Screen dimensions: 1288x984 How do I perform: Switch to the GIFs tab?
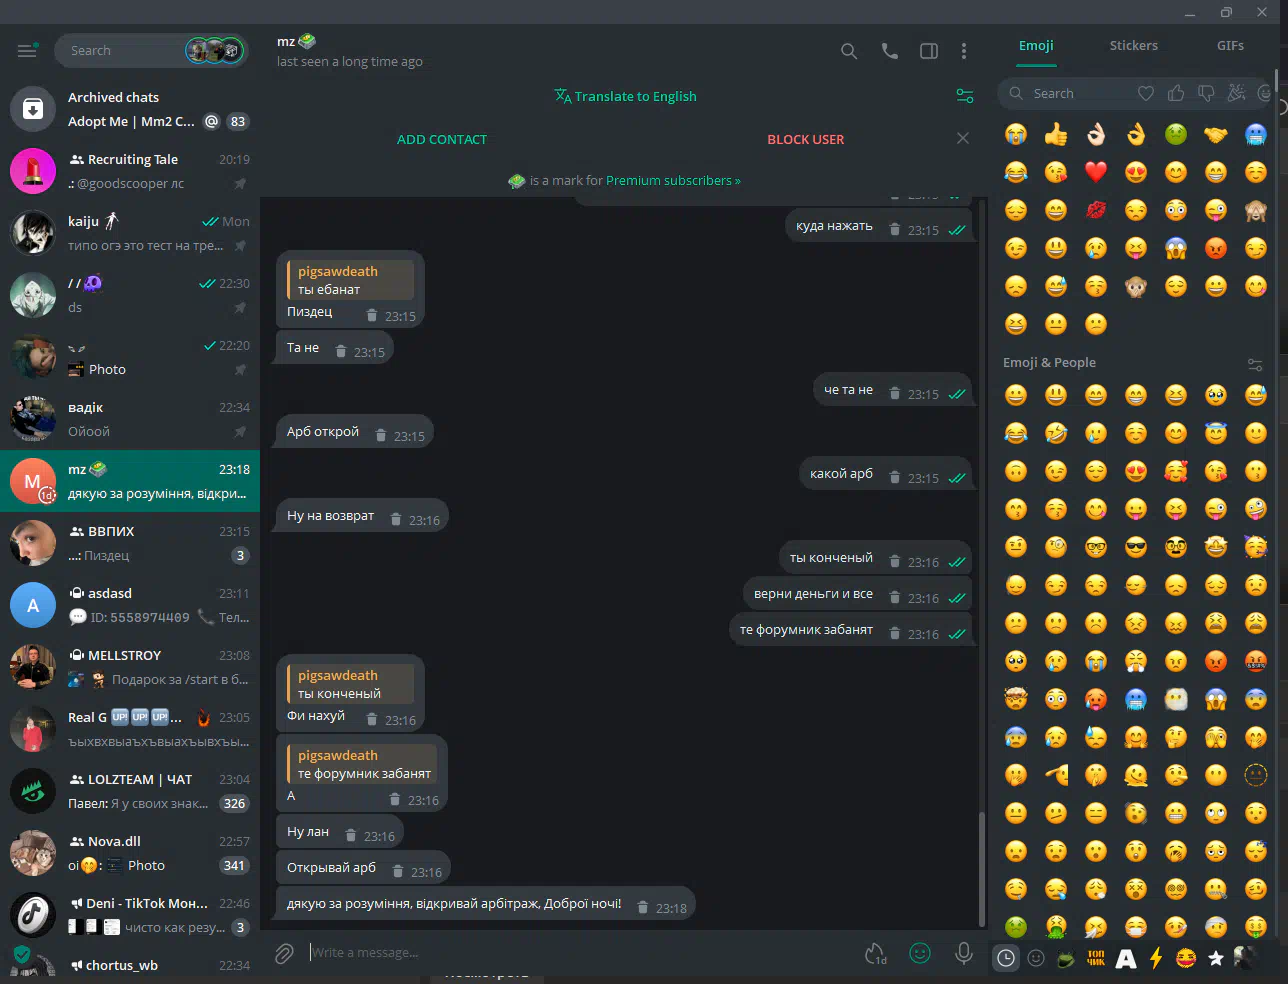1230,46
